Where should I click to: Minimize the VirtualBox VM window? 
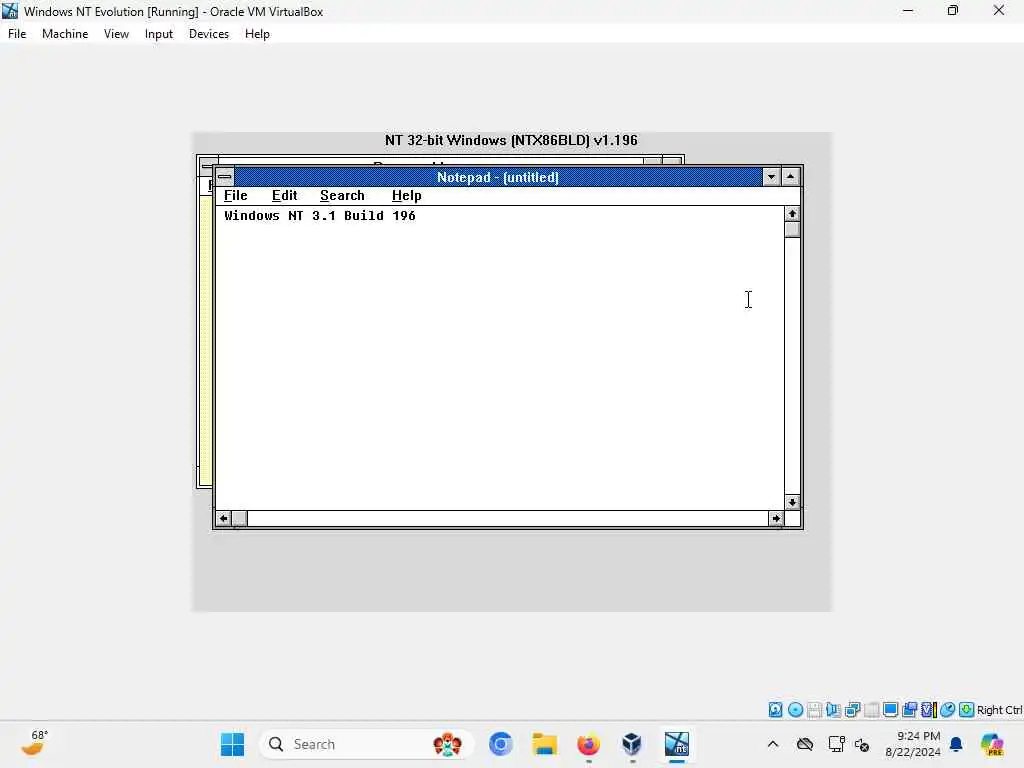point(908,11)
